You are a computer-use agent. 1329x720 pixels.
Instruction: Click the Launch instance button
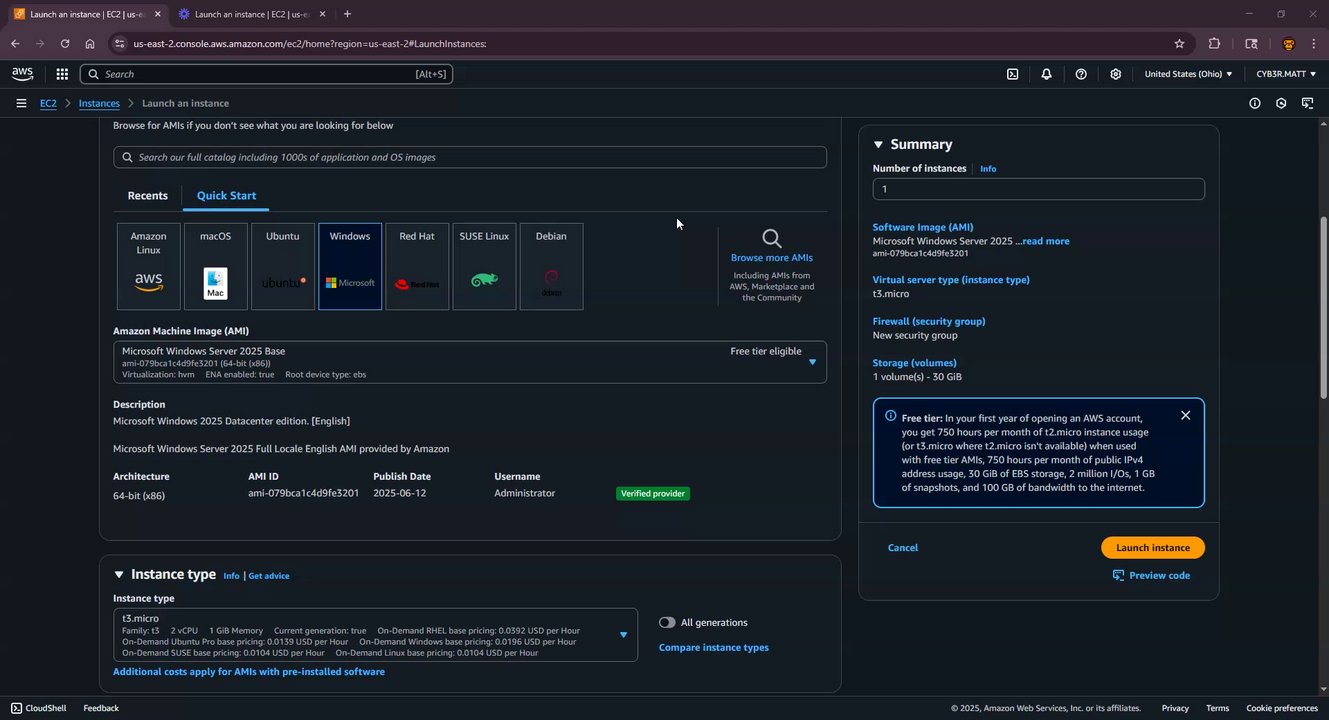(1153, 548)
